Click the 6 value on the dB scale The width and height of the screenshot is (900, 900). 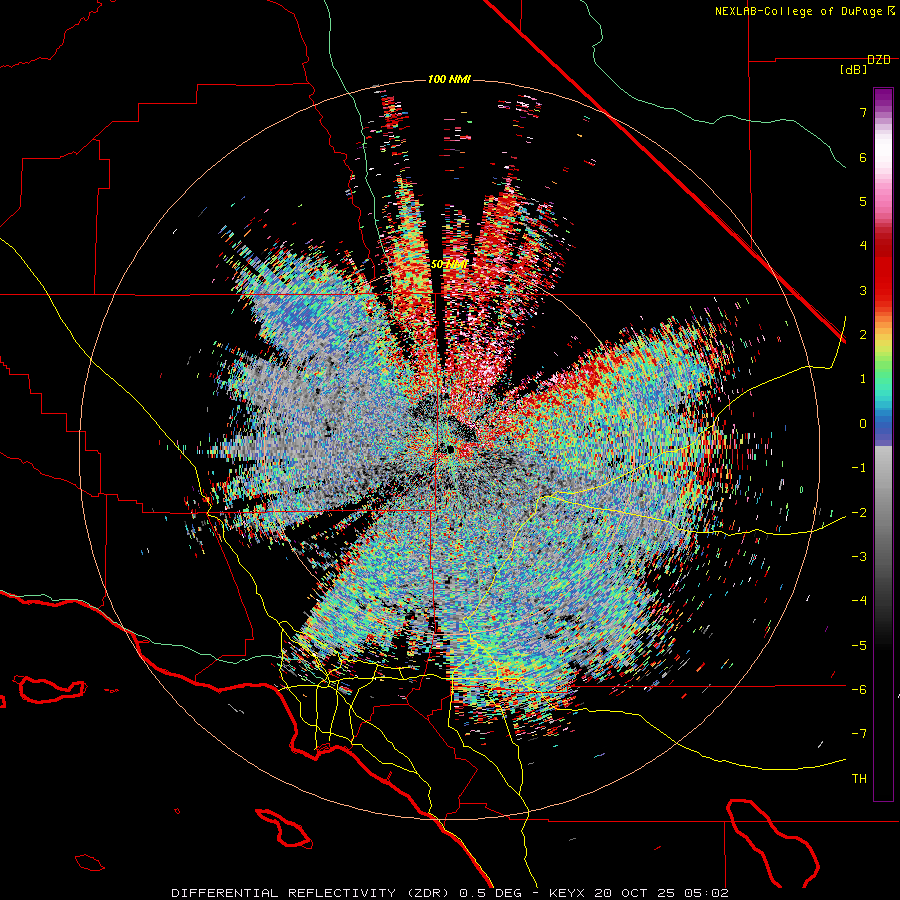[x=863, y=157]
